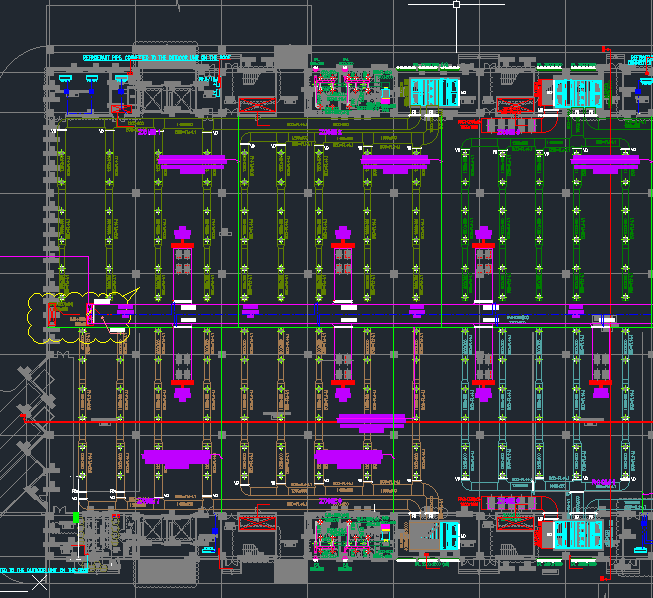This screenshot has height=598, width=653.
Task: Select the cyan equipment unit at top right
Action: coord(578,93)
